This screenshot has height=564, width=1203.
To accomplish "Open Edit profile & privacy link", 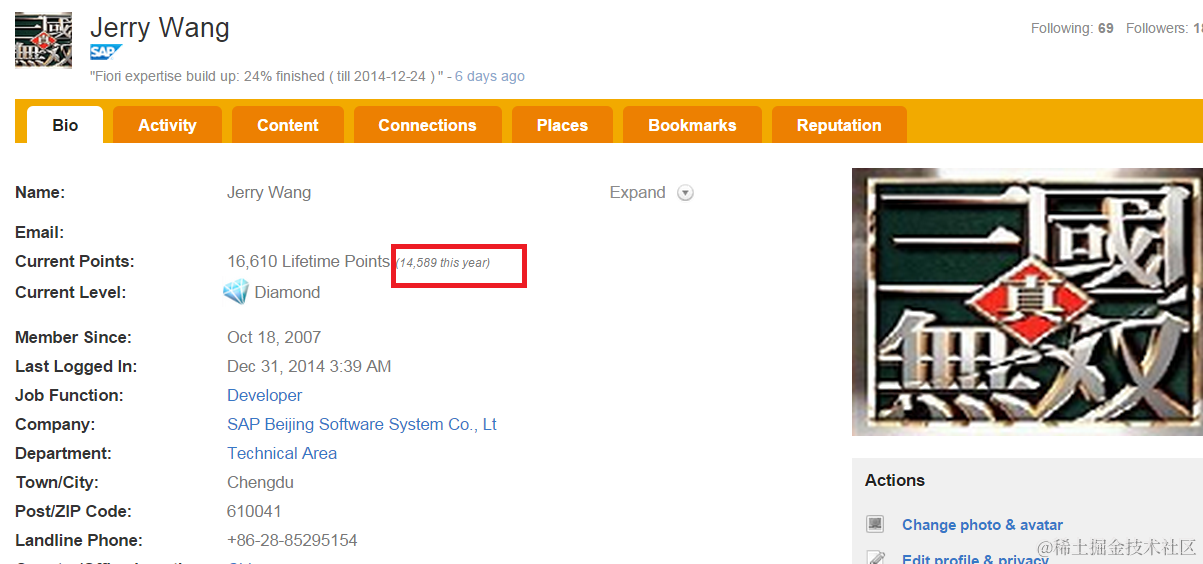I will tap(975, 558).
